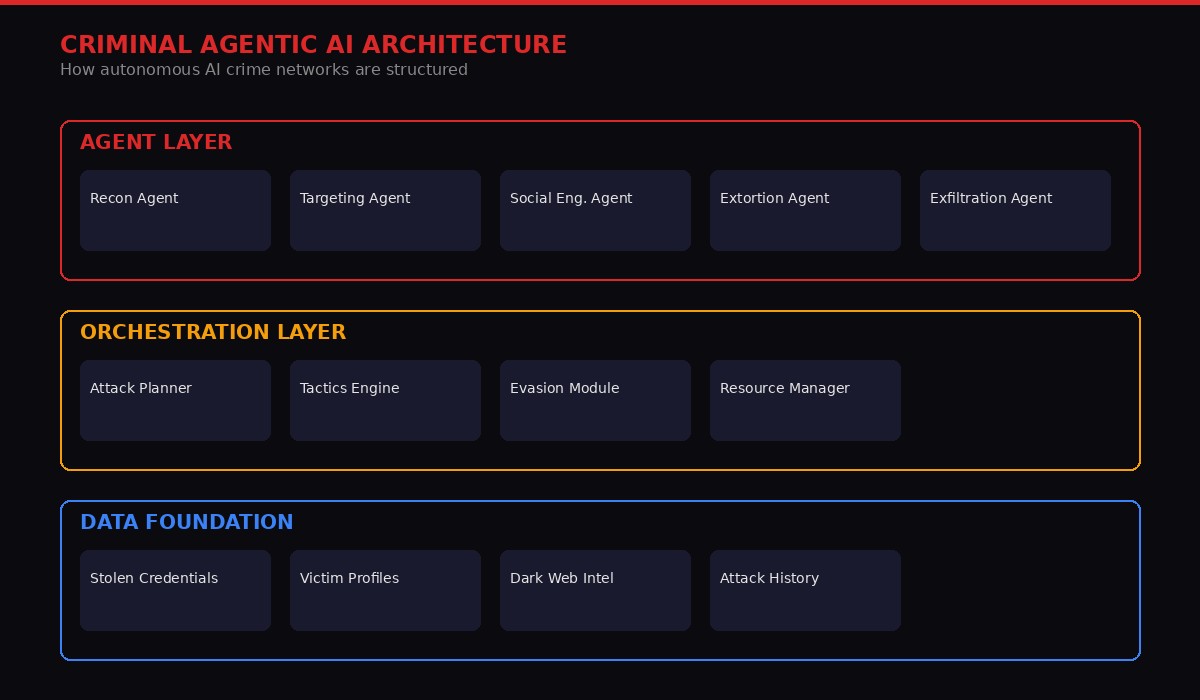Screen dimensions: 1200x700
Task: Click the DATA FOUNDATION heading
Action: click(x=187, y=522)
